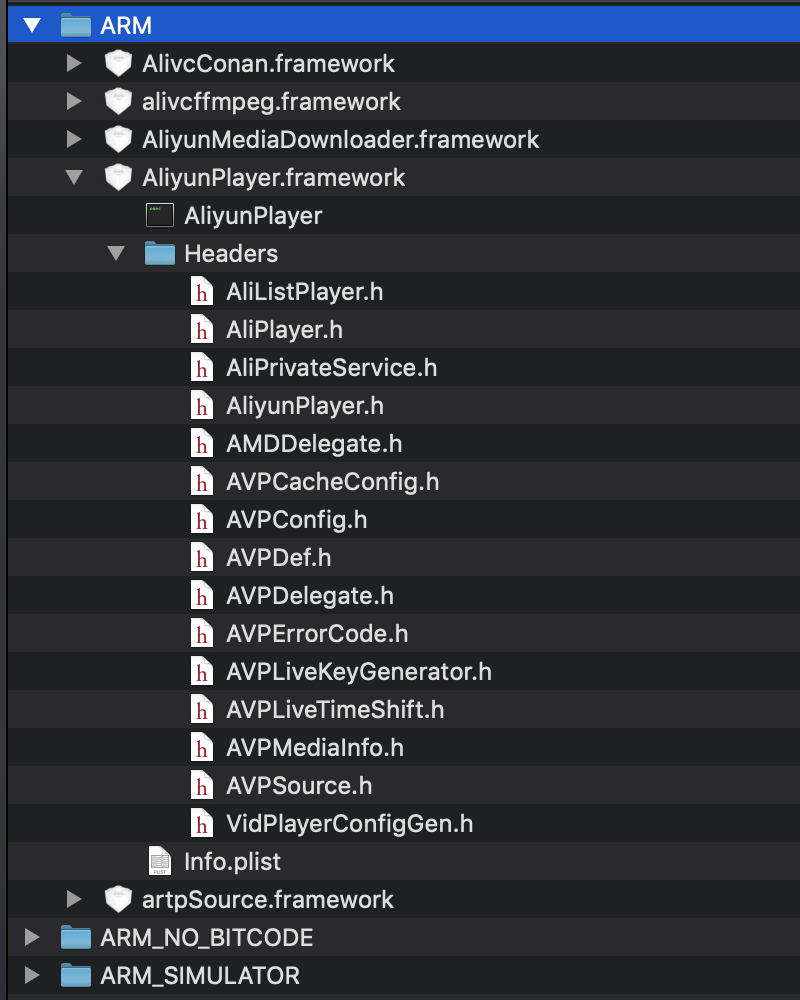Select the Headers folder name
This screenshot has width=800, height=1000.
[x=231, y=253]
